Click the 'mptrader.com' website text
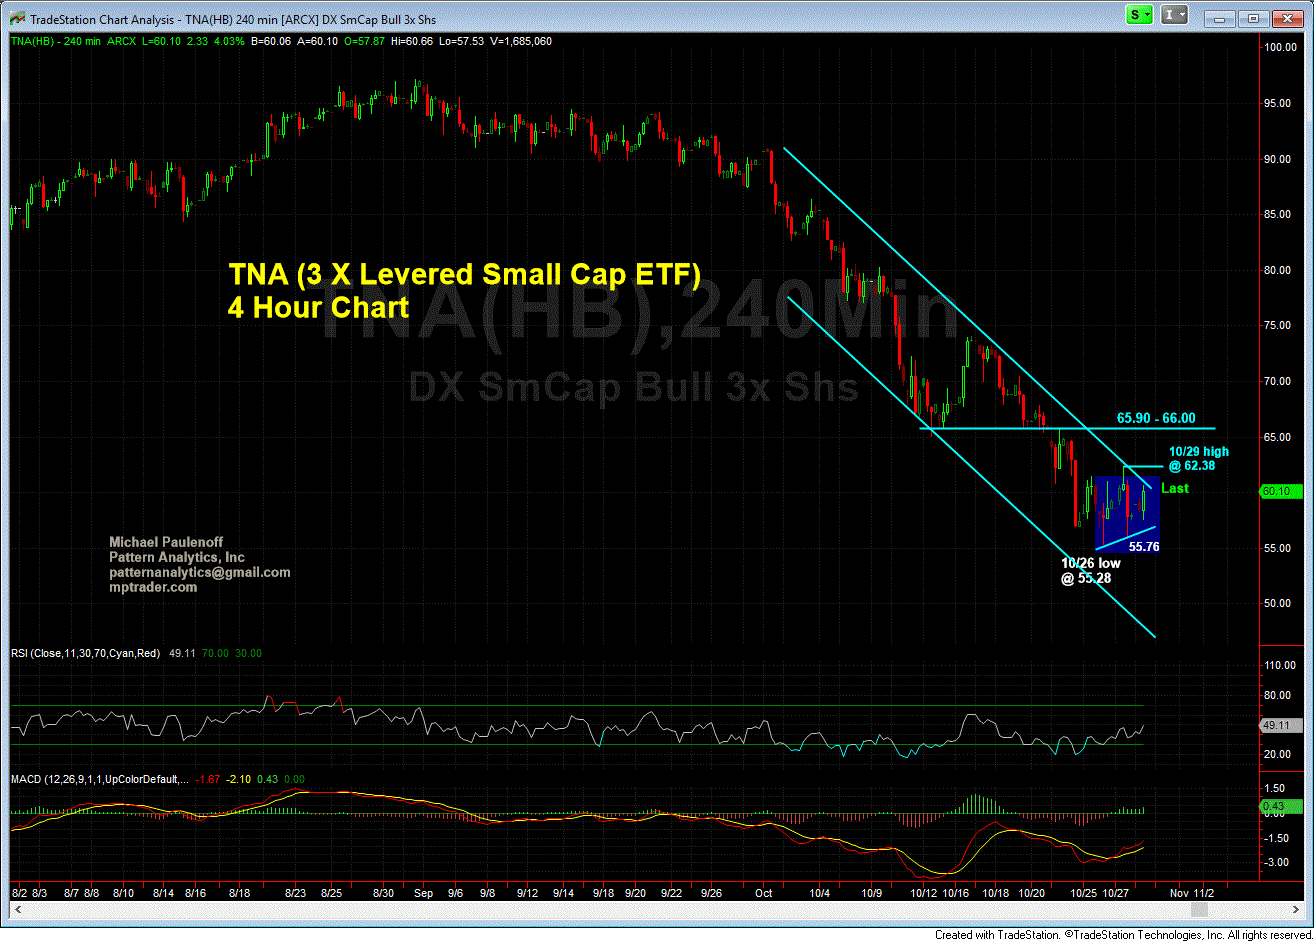The height and width of the screenshot is (941, 1314). tap(153, 588)
